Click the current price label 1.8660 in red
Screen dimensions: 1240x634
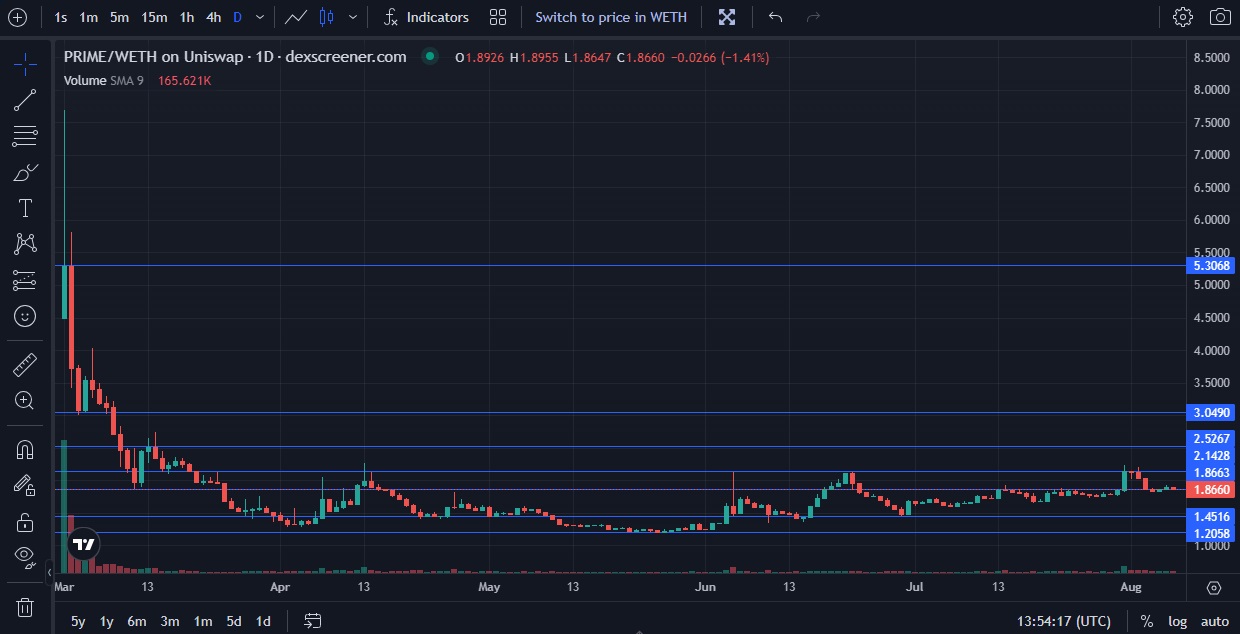click(1211, 490)
